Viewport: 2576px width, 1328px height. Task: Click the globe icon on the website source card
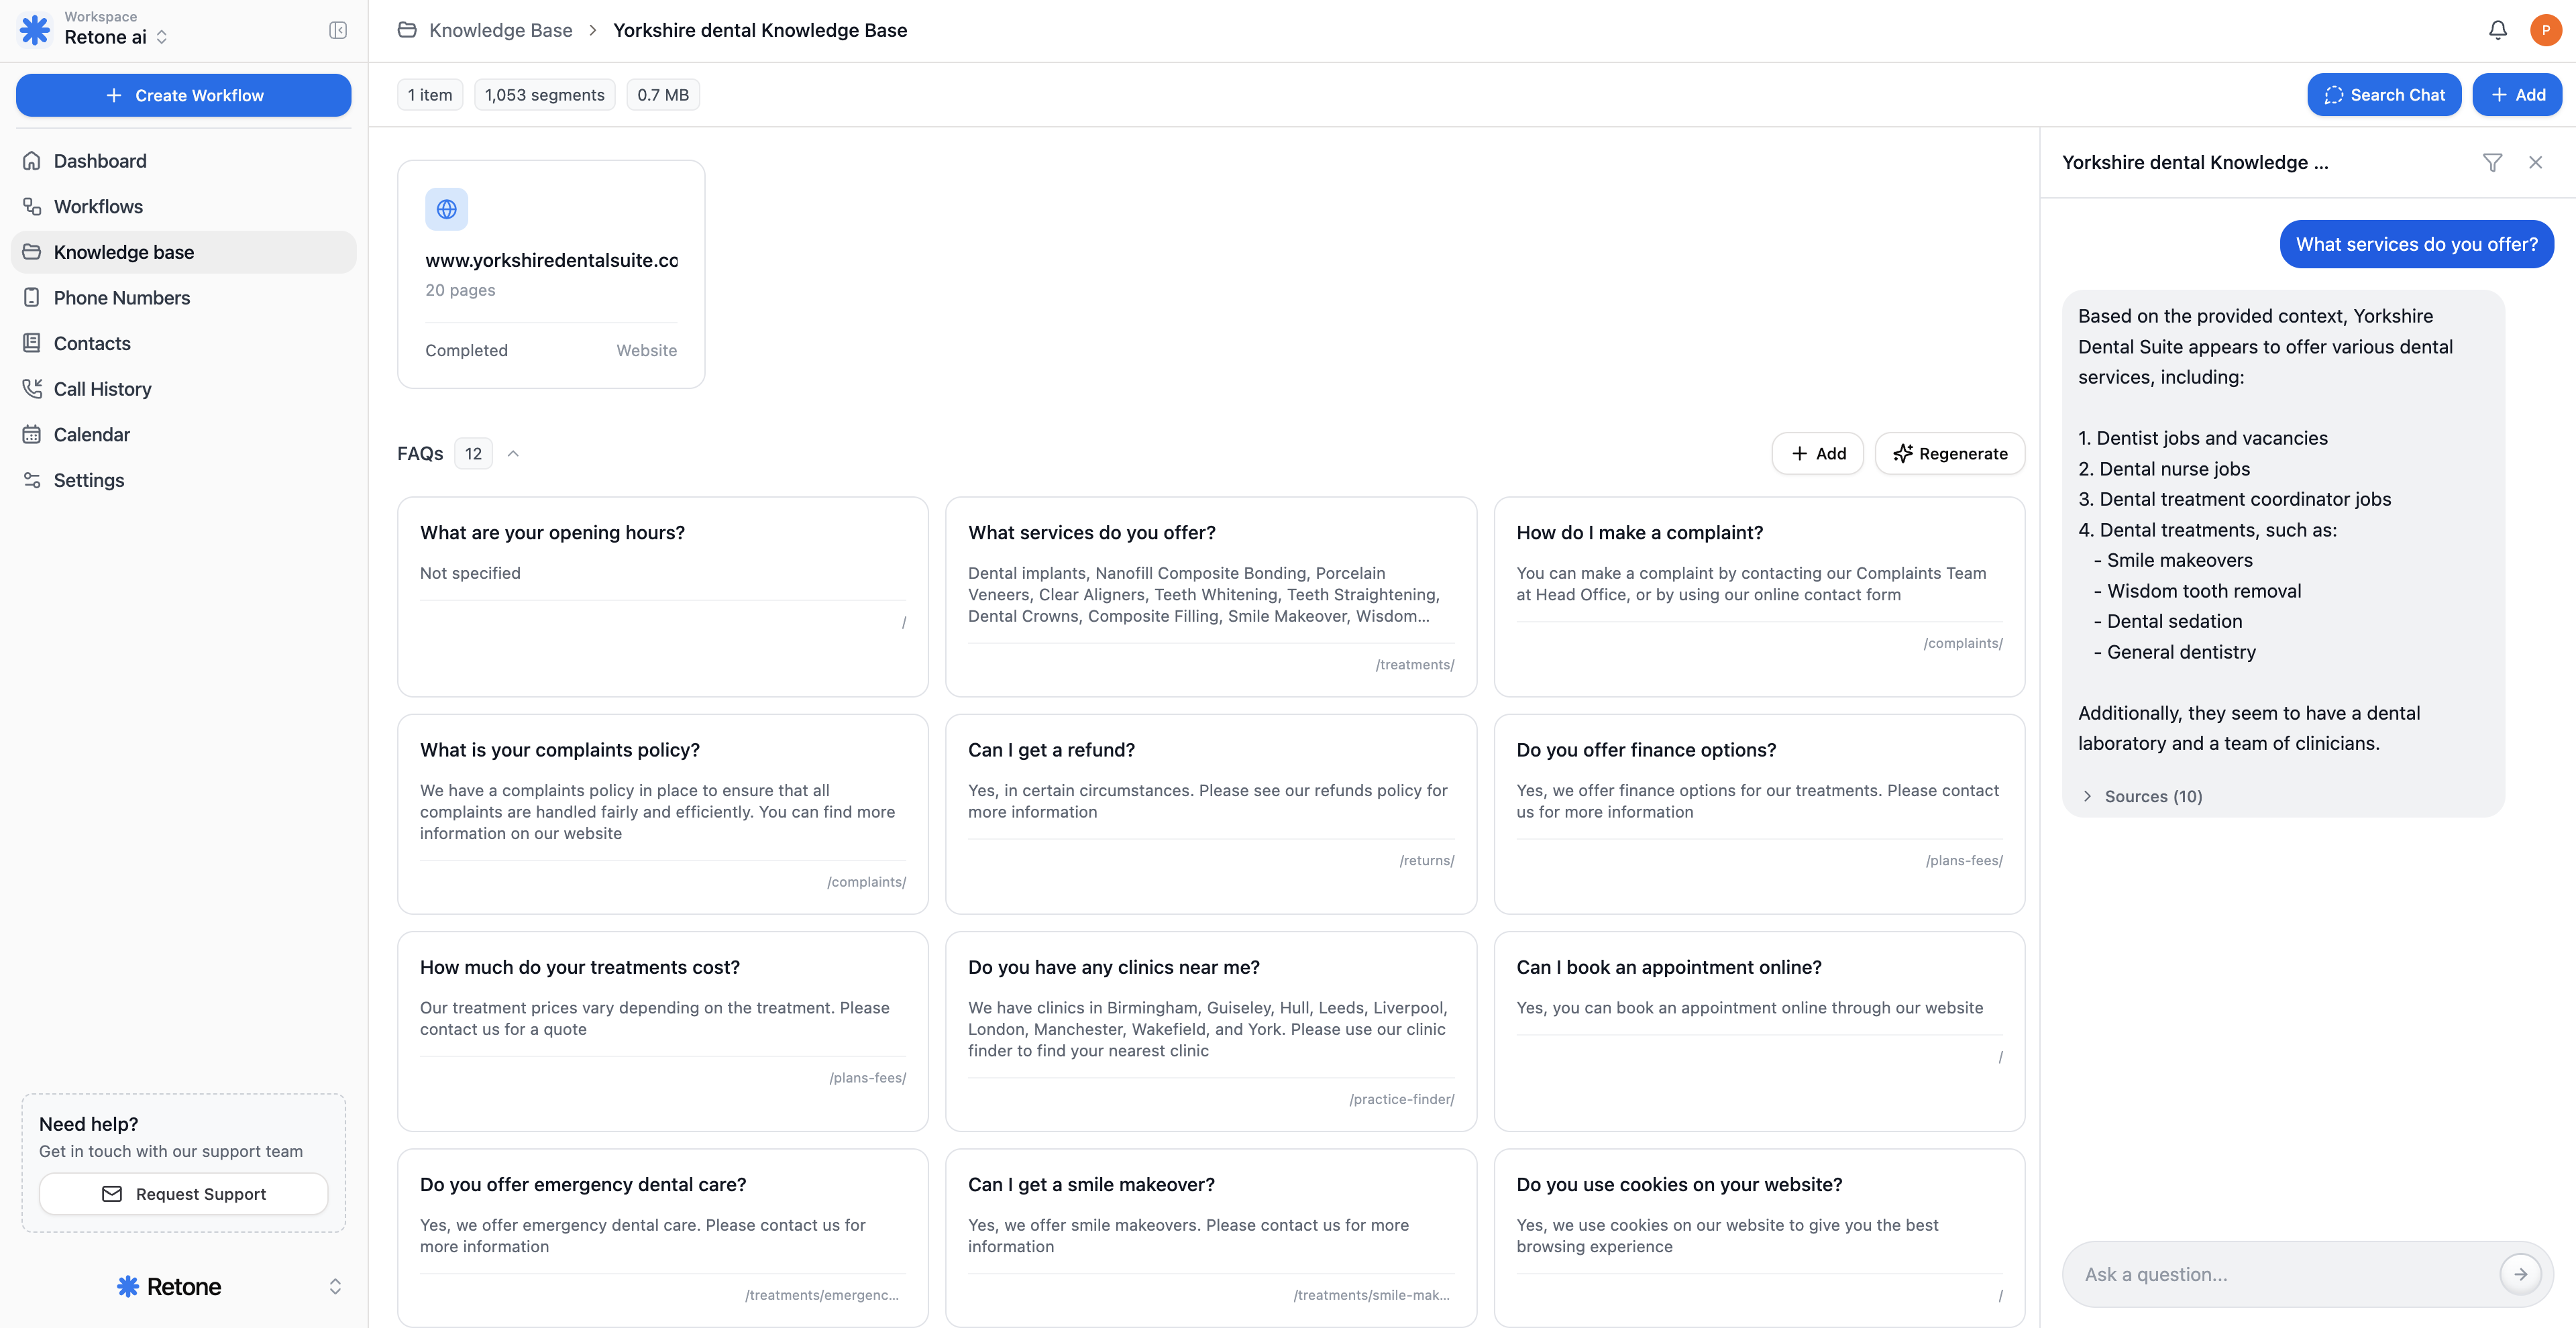pos(446,210)
